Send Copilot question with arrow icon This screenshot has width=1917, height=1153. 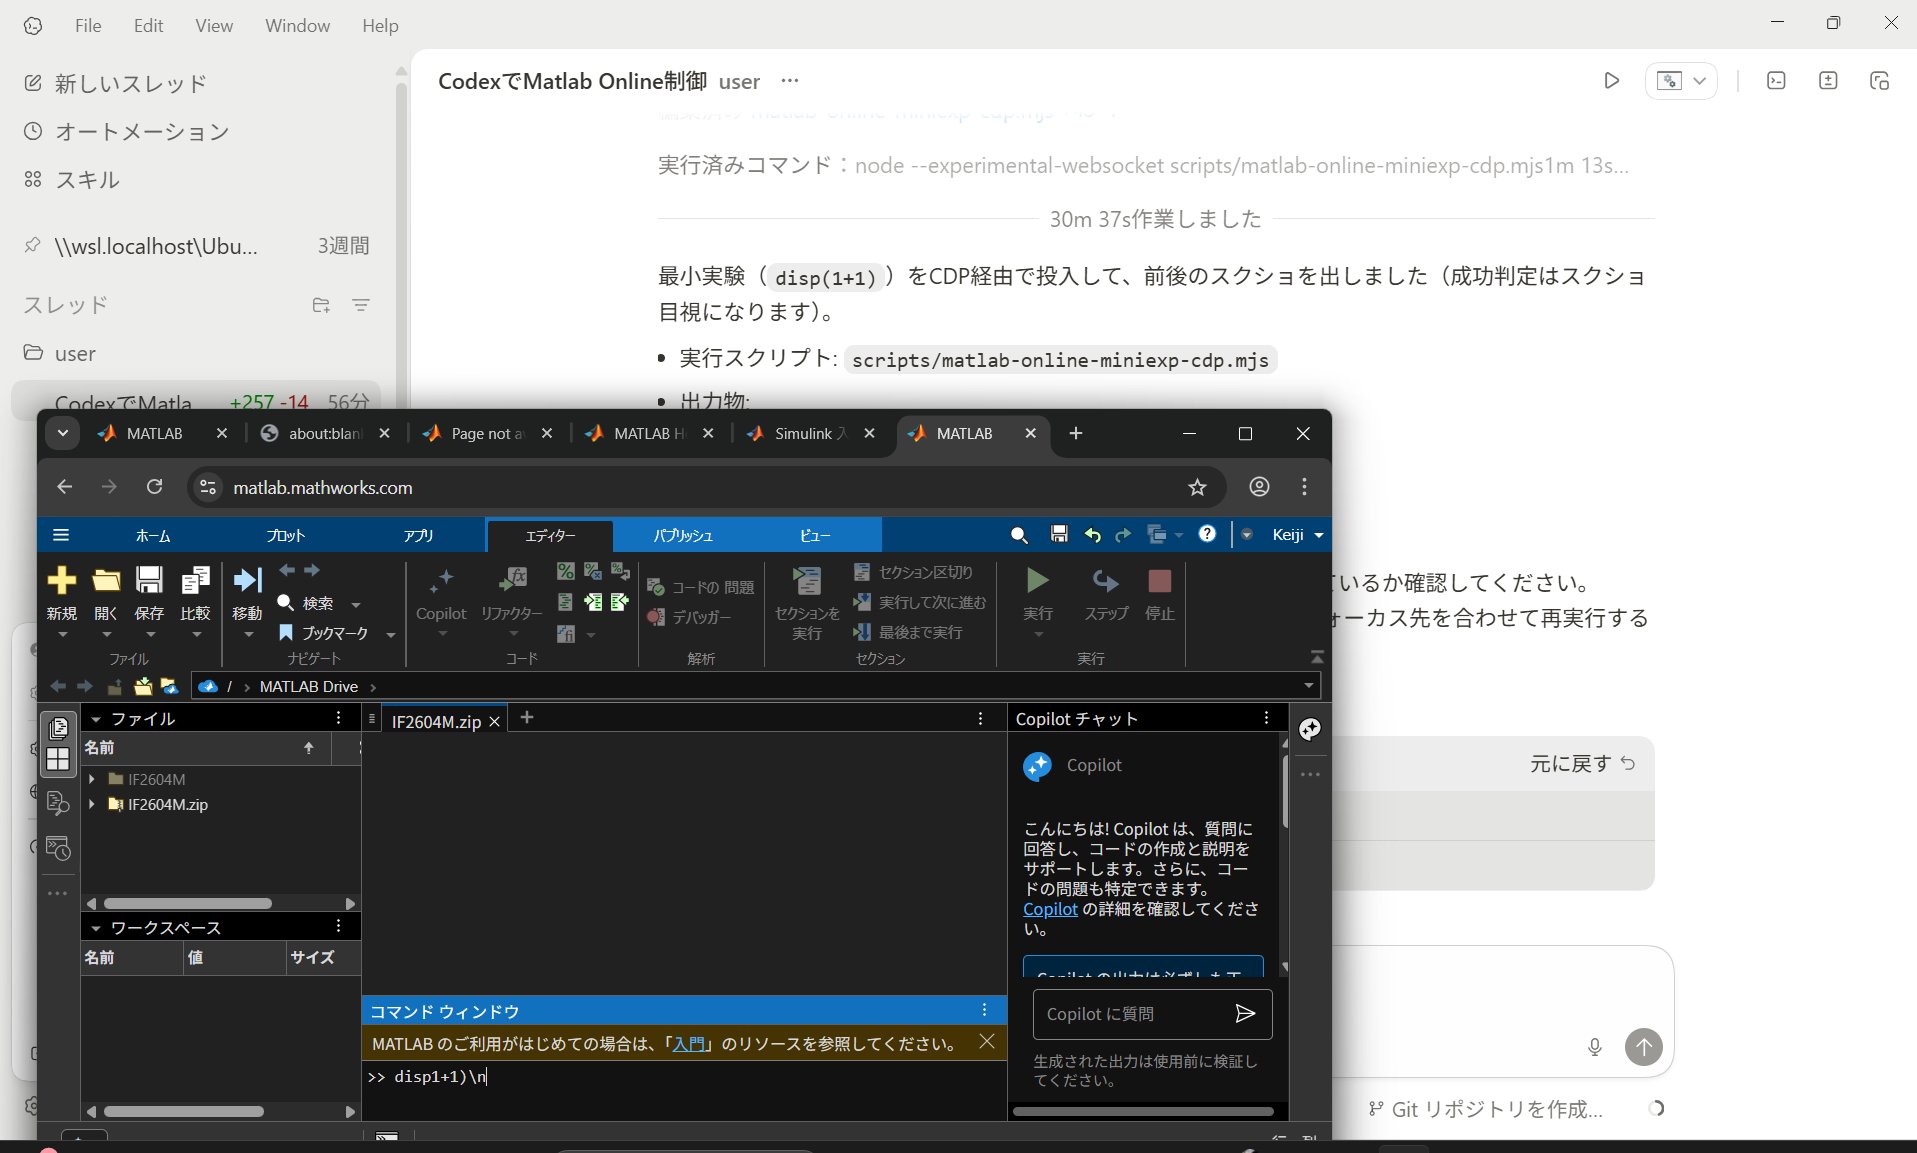tap(1245, 1014)
